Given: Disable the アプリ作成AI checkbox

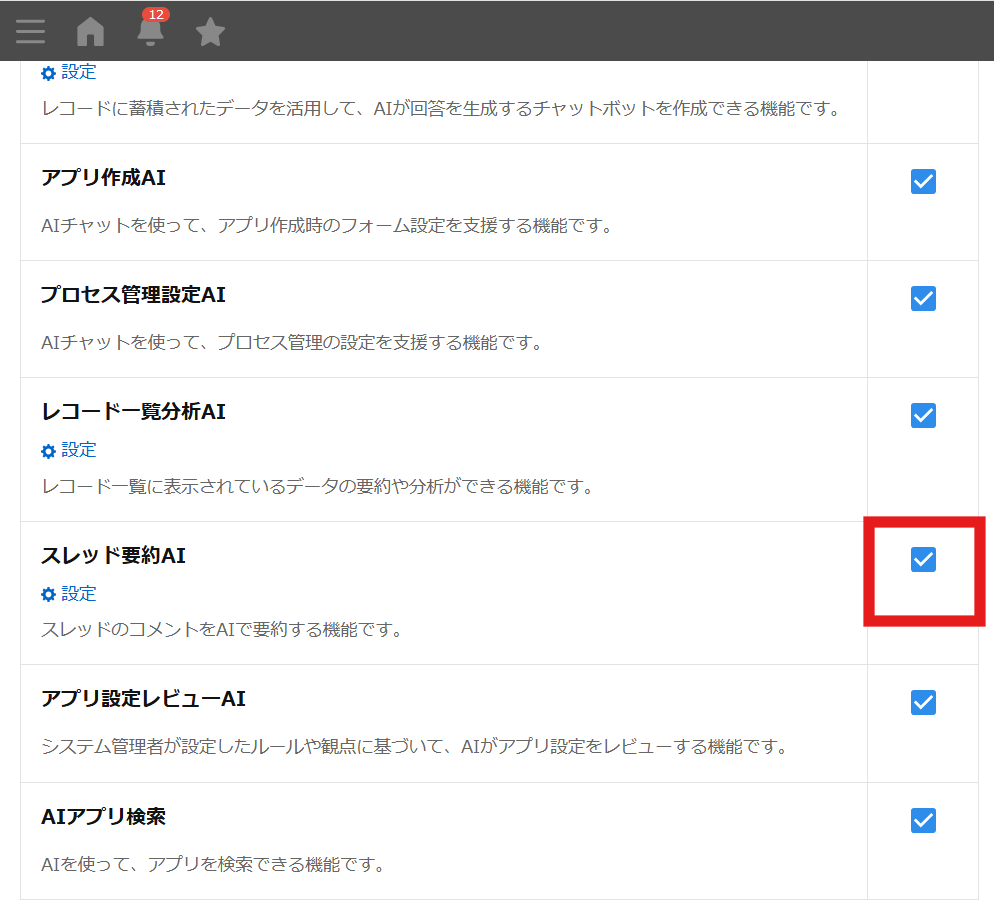Looking at the screenshot, I should point(923,181).
